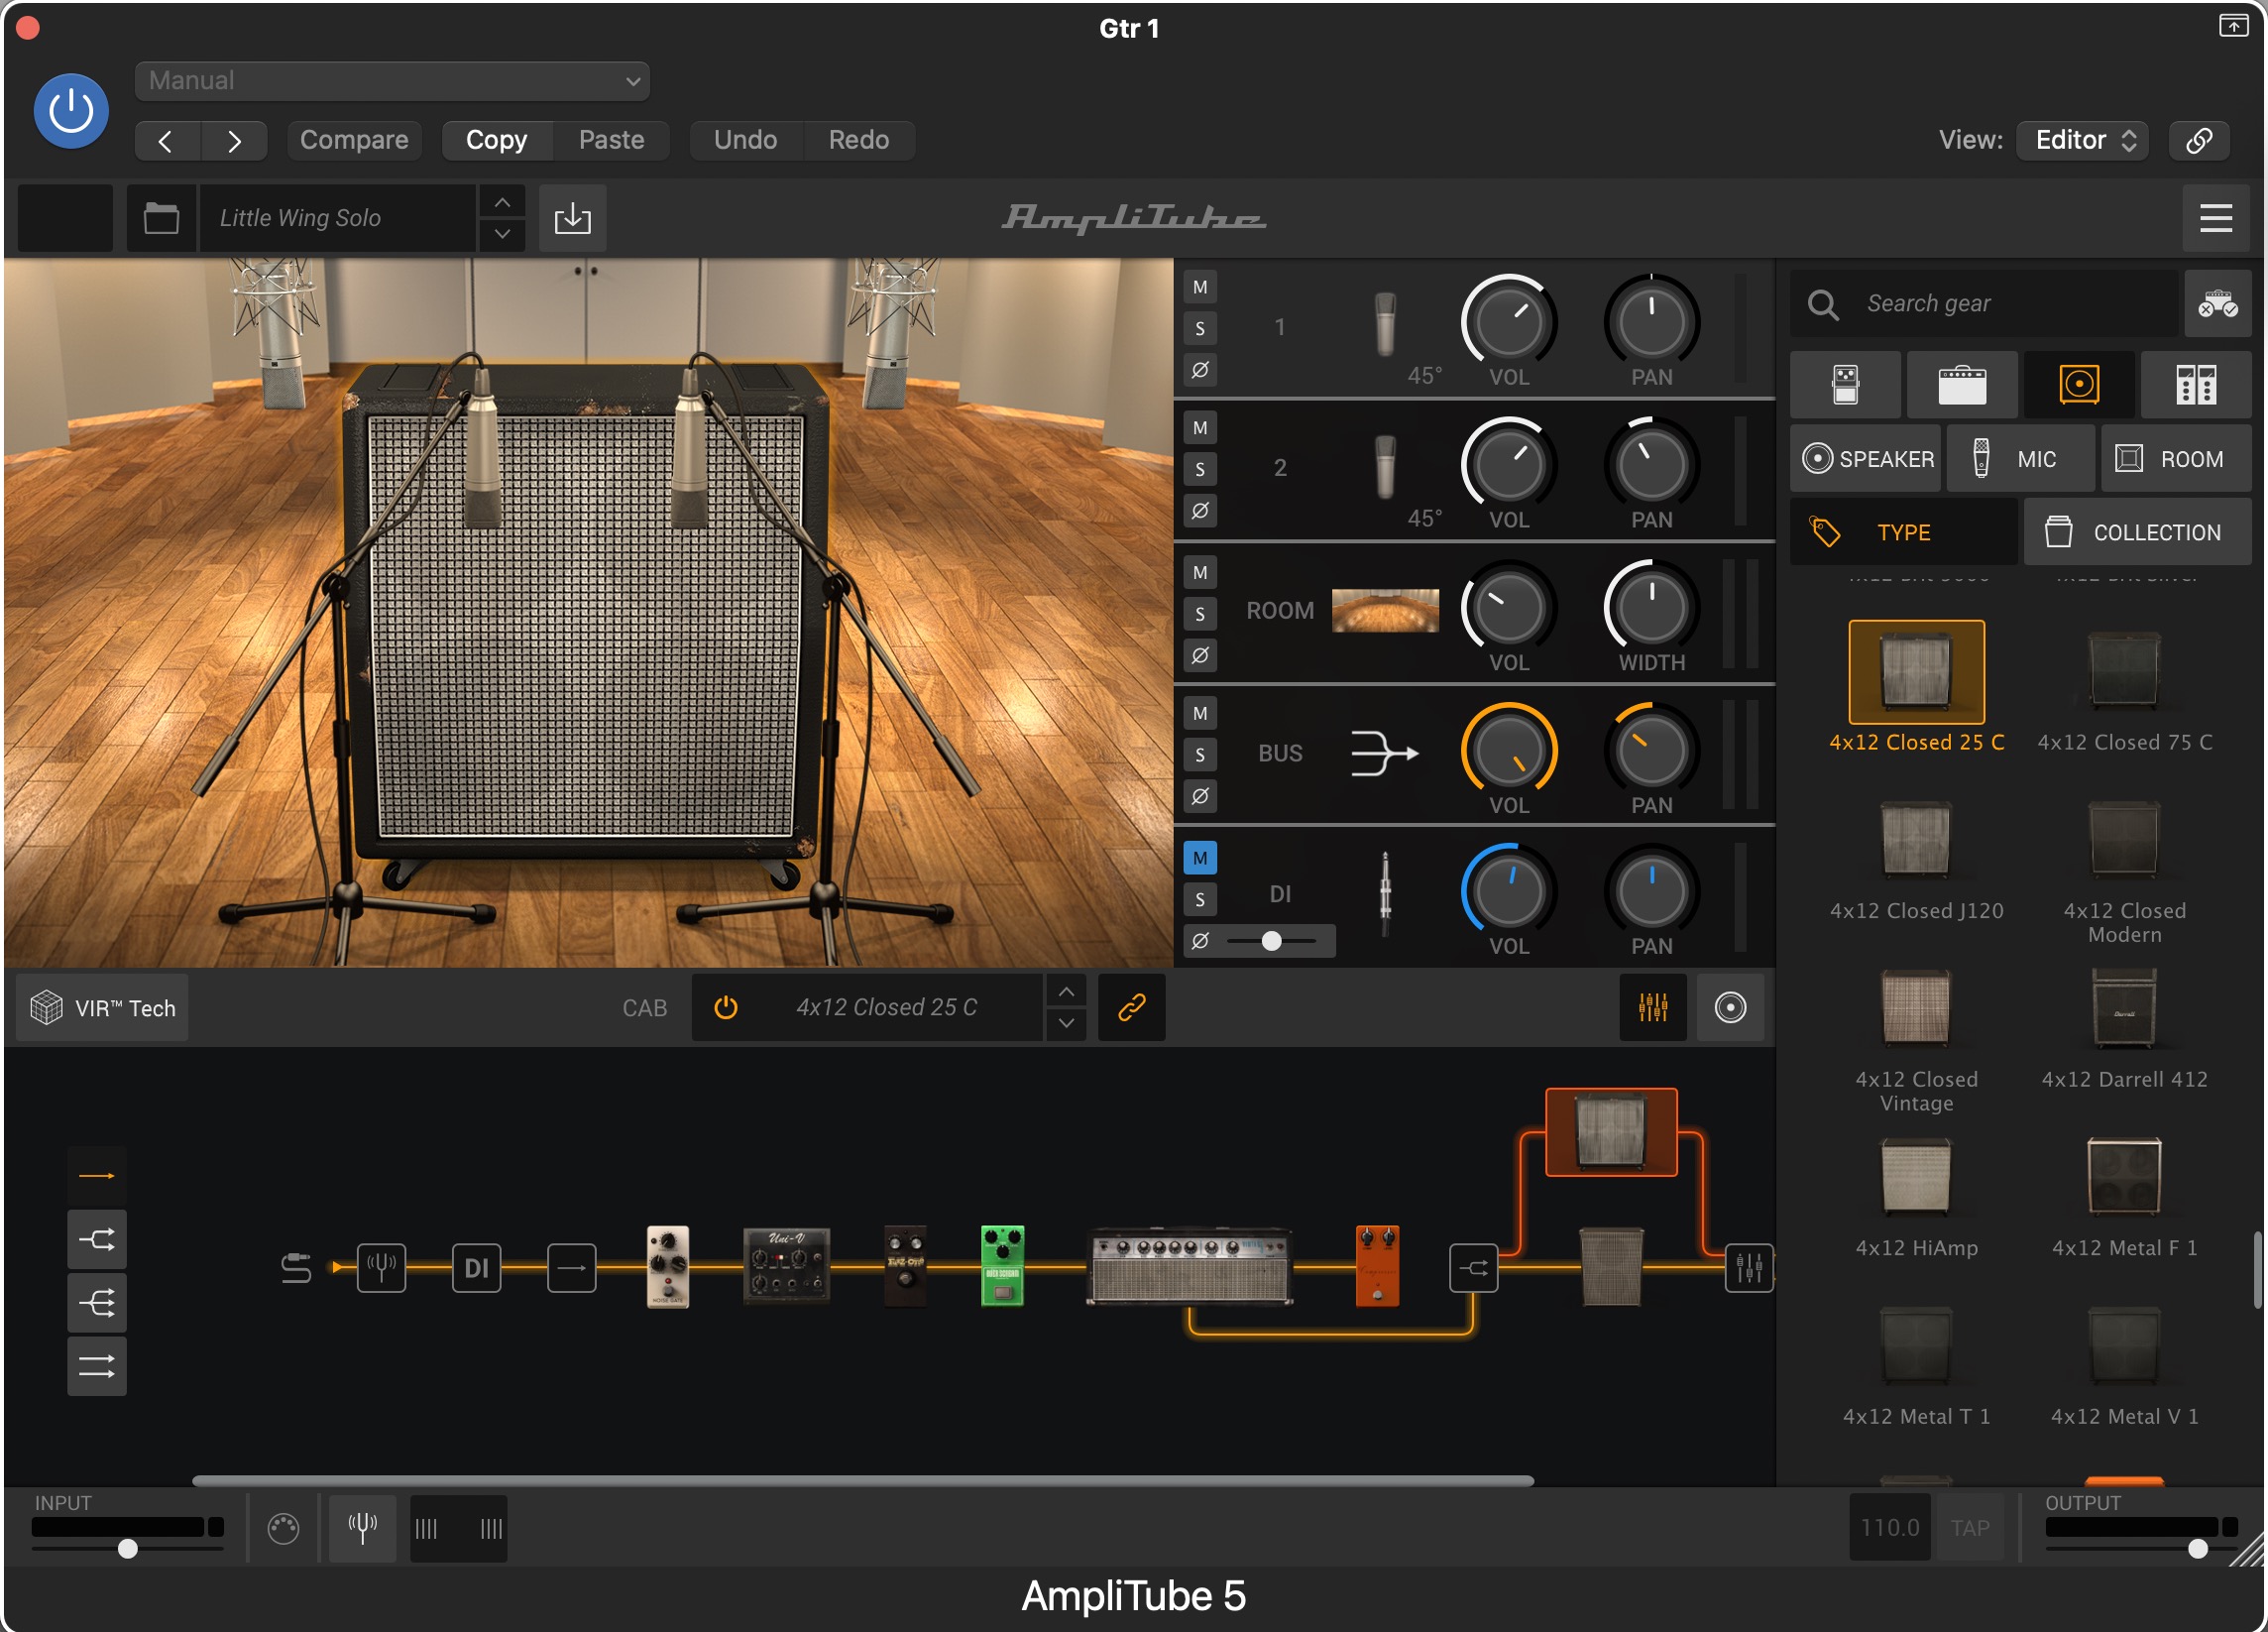
Task: Click the VIR Tech button
Action: pos(102,1008)
